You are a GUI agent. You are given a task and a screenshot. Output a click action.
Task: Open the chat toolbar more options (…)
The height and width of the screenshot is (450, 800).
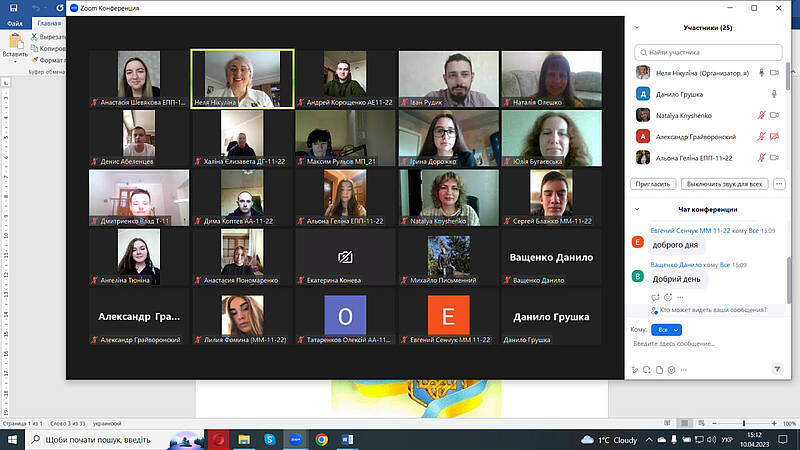point(684,370)
